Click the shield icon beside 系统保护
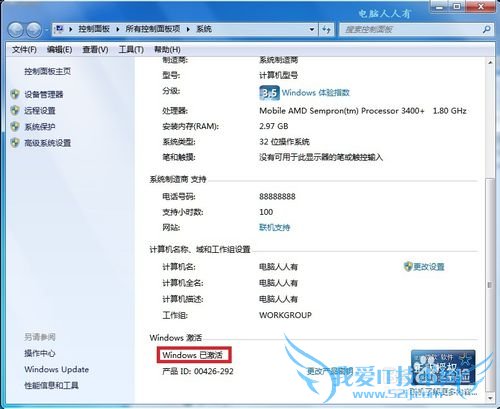Image resolution: width=500 pixels, height=409 pixels. click(x=15, y=127)
